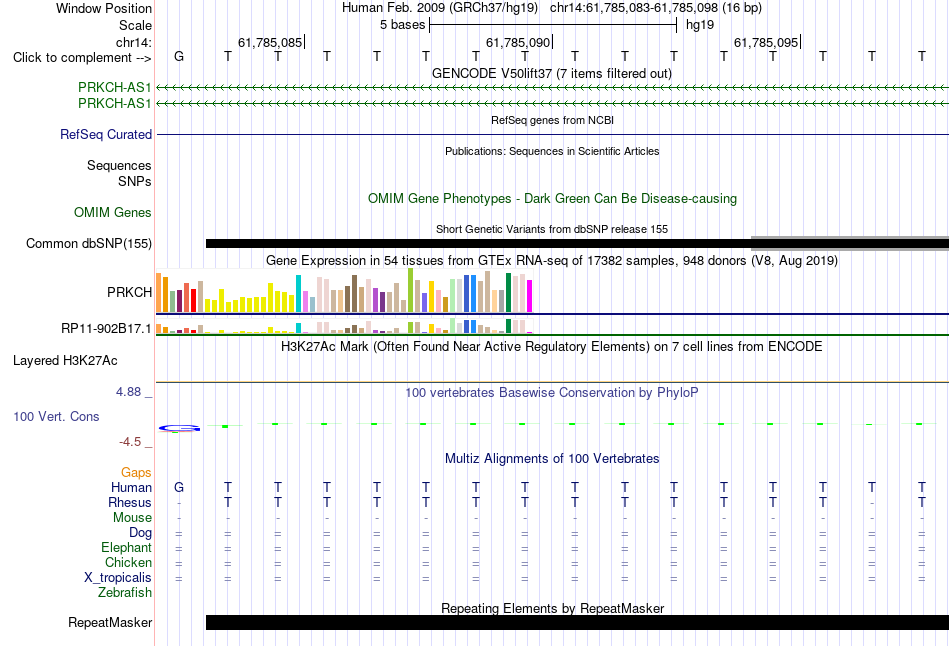
Task: Click the RefSeq Curated track label
Action: [x=105, y=135]
